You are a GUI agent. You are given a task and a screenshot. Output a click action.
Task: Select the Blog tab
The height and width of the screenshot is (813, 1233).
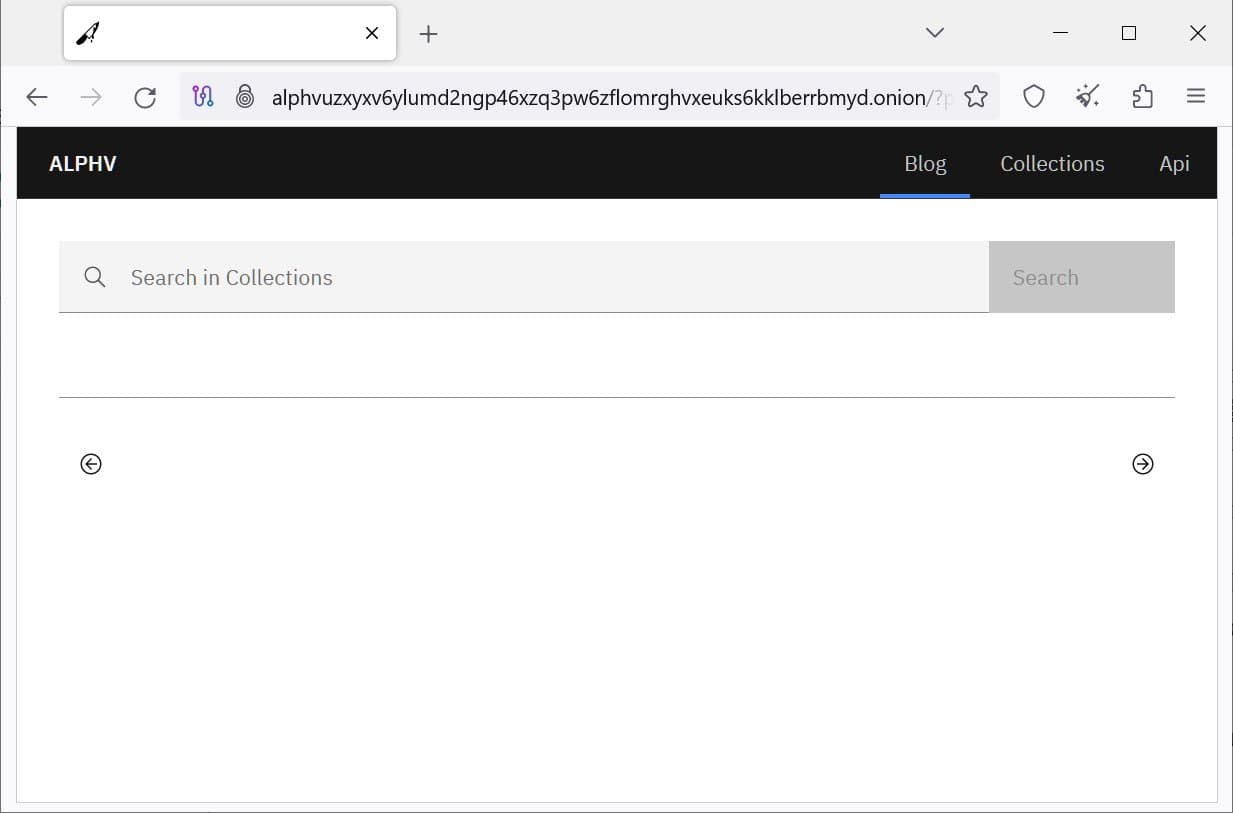[x=924, y=163]
